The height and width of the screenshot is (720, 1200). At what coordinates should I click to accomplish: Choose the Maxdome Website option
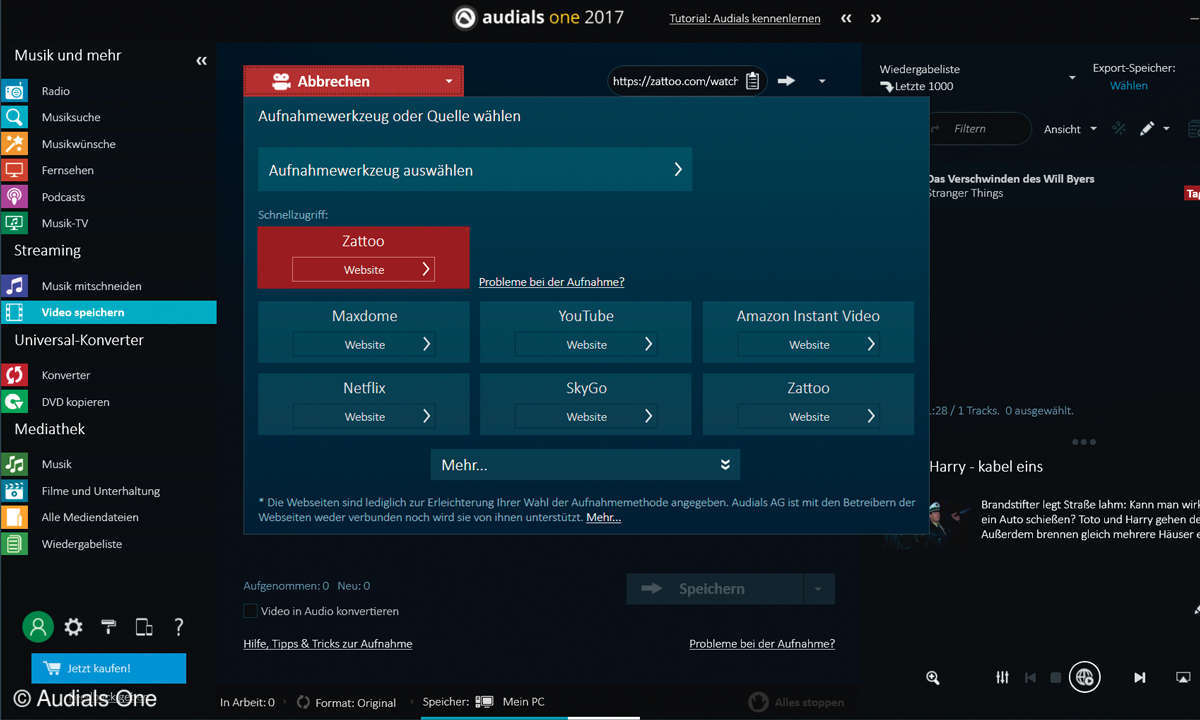[363, 344]
